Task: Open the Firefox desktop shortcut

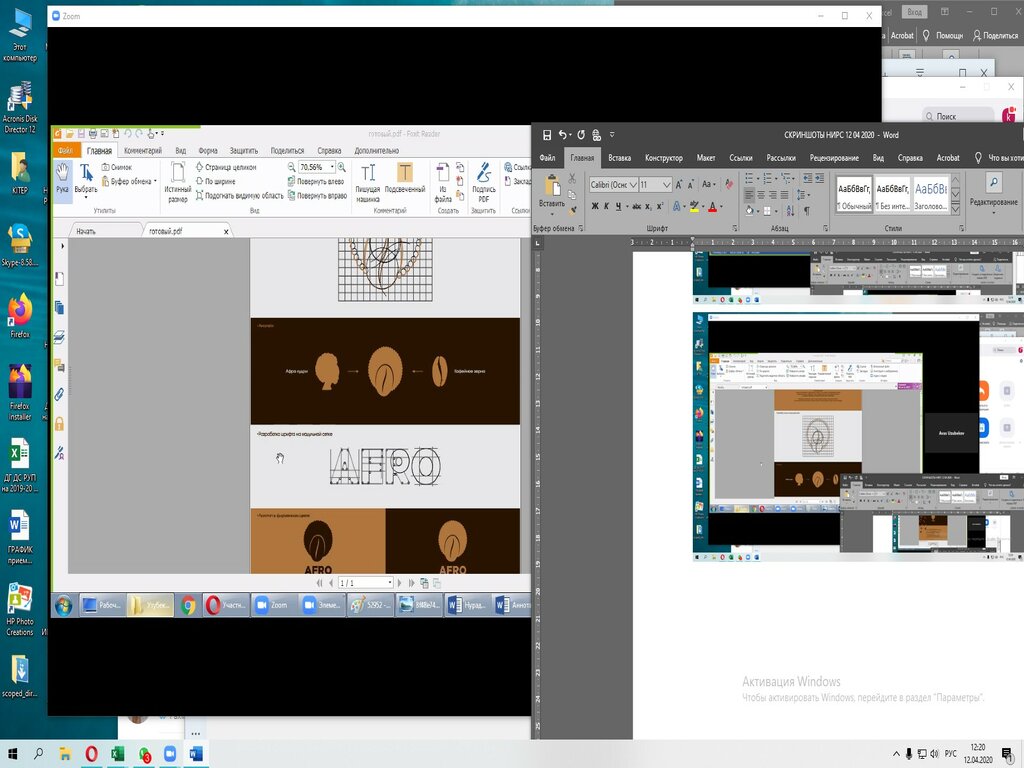Action: point(20,316)
